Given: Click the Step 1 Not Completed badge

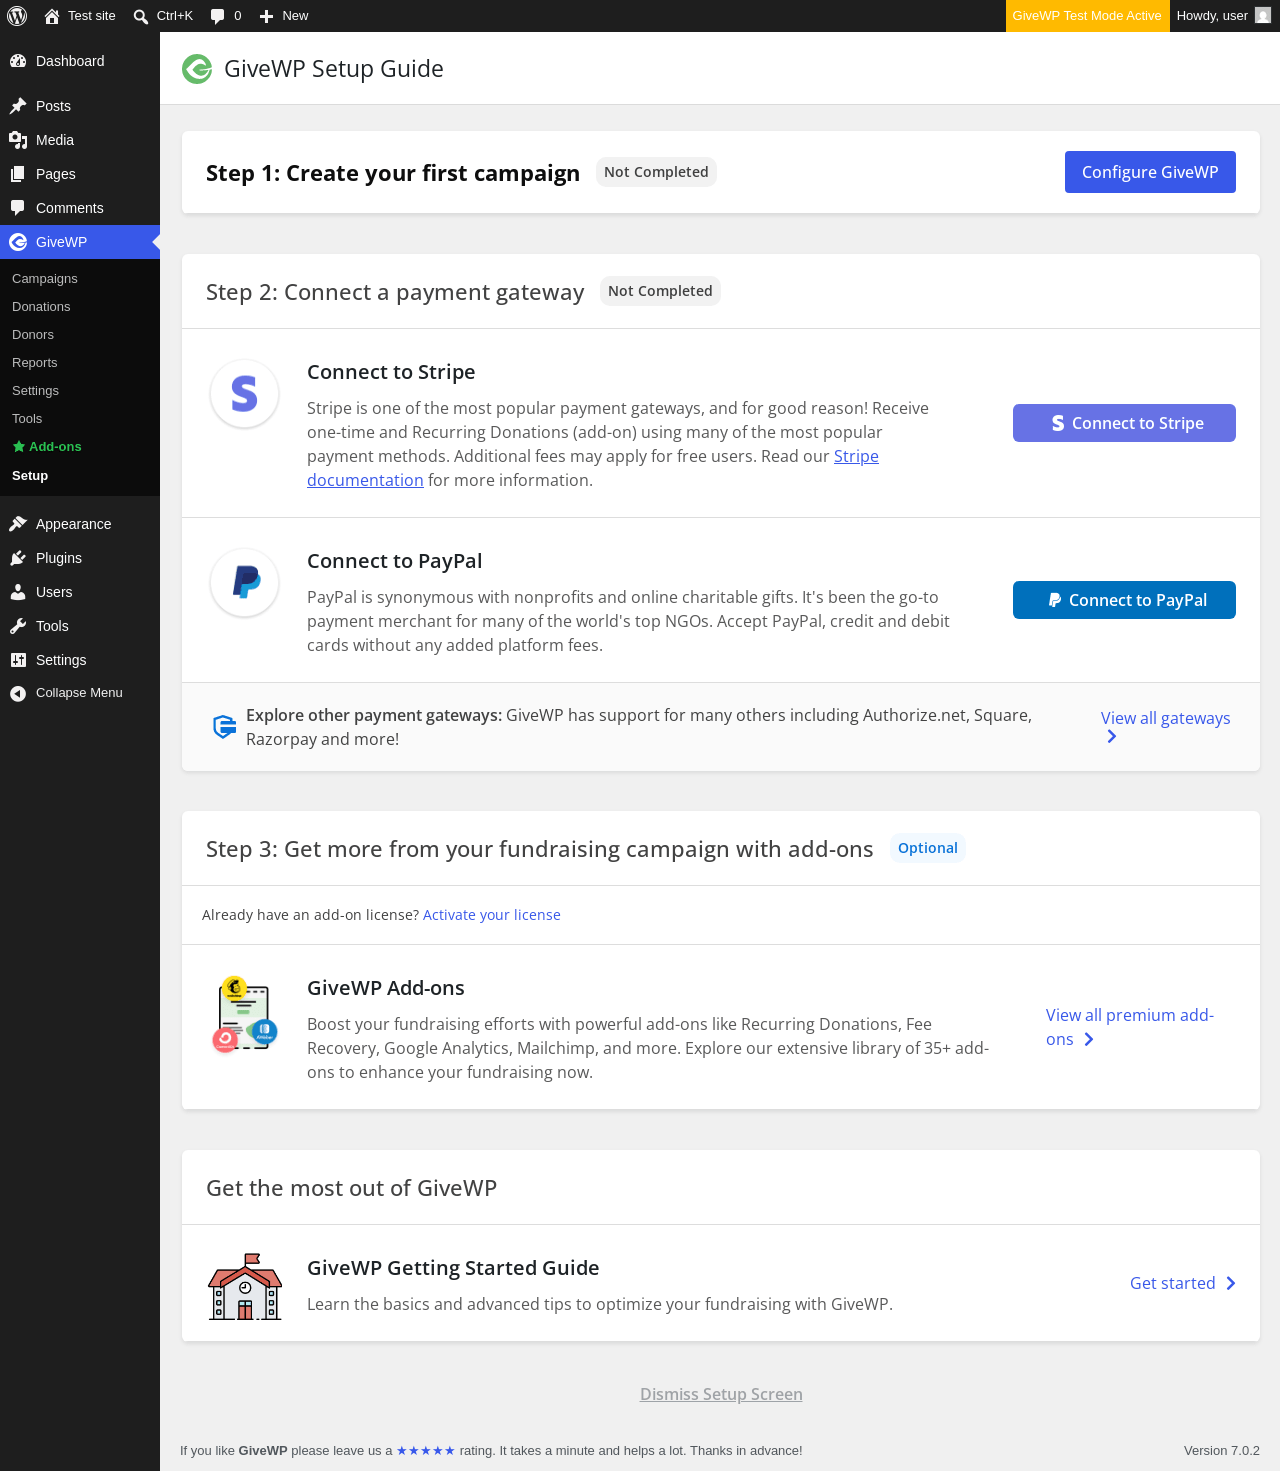Looking at the screenshot, I should point(656,172).
